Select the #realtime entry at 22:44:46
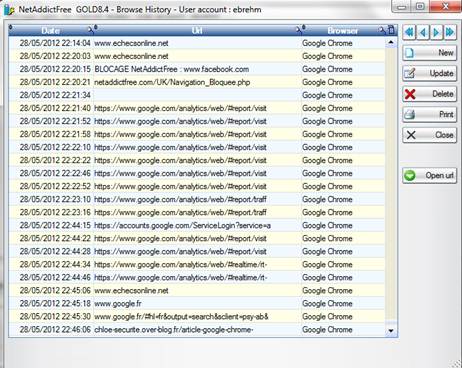The width and height of the screenshot is (462, 368). [197, 277]
